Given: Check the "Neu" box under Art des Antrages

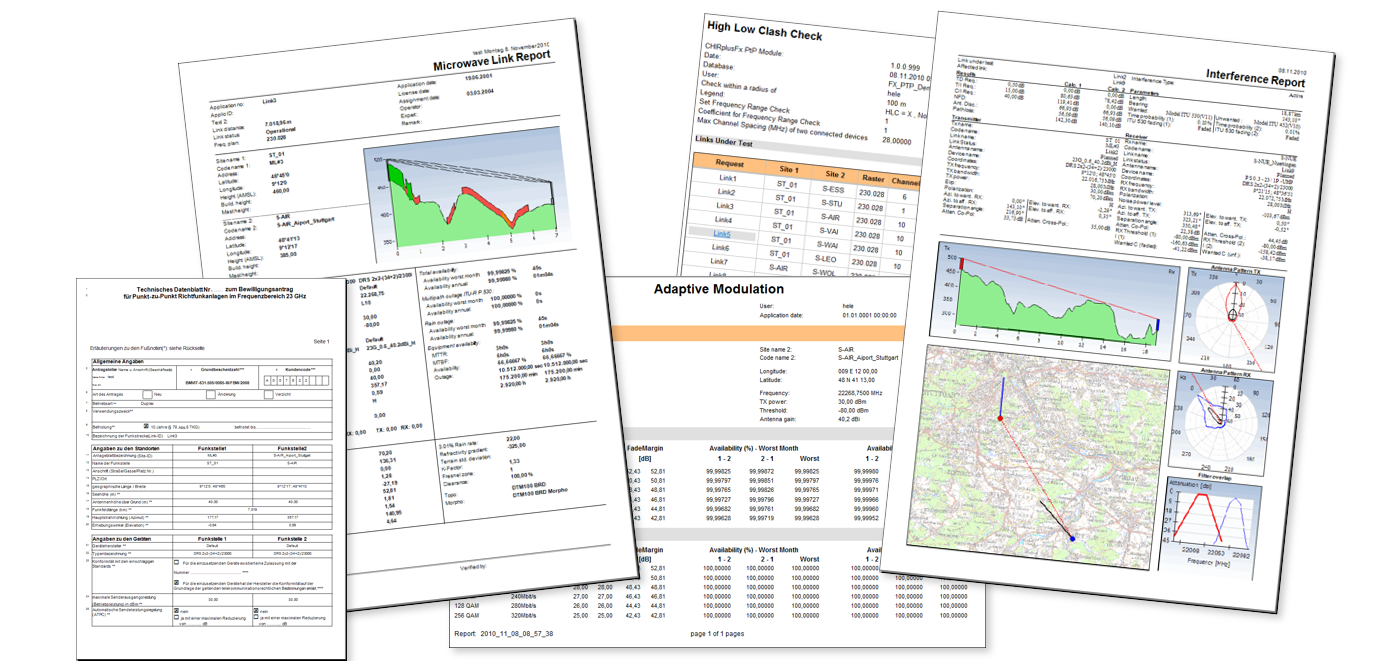Looking at the screenshot, I should 147,395.
